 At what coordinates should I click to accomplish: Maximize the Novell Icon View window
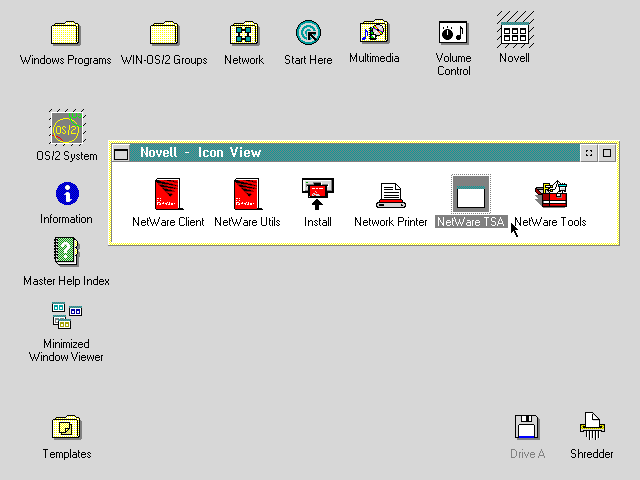[607, 153]
